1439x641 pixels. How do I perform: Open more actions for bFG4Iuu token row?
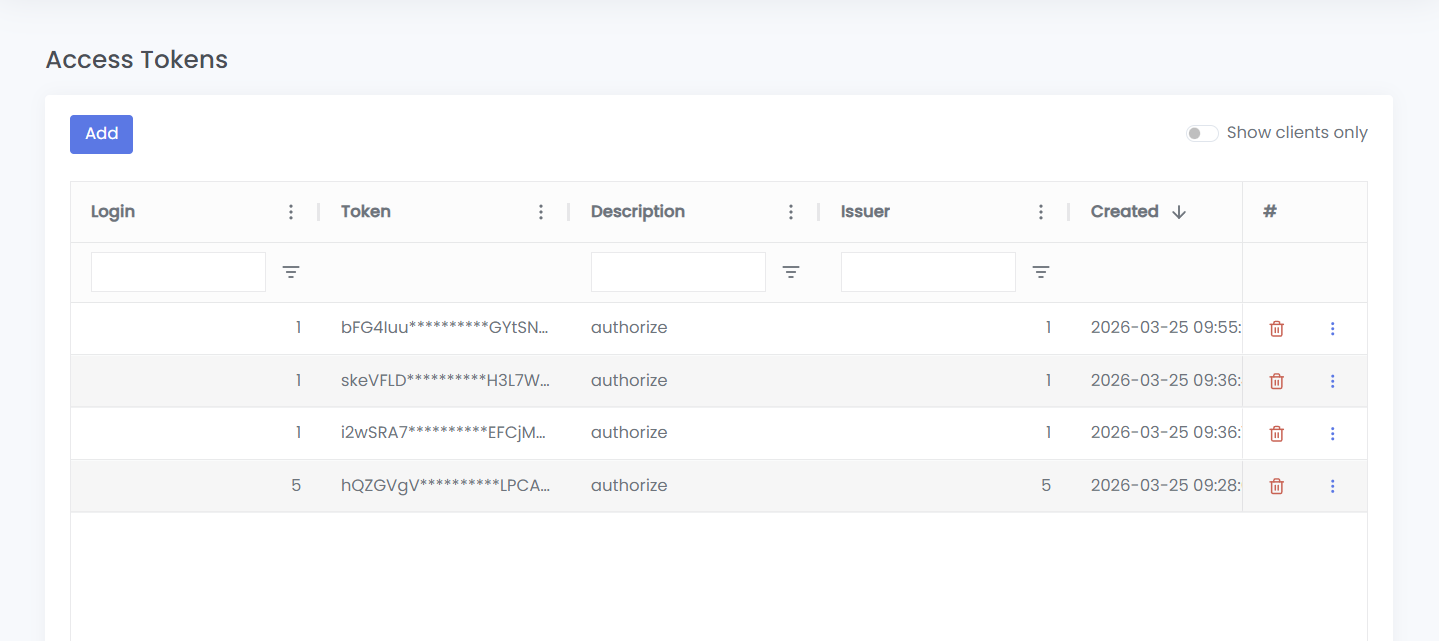tap(1332, 329)
